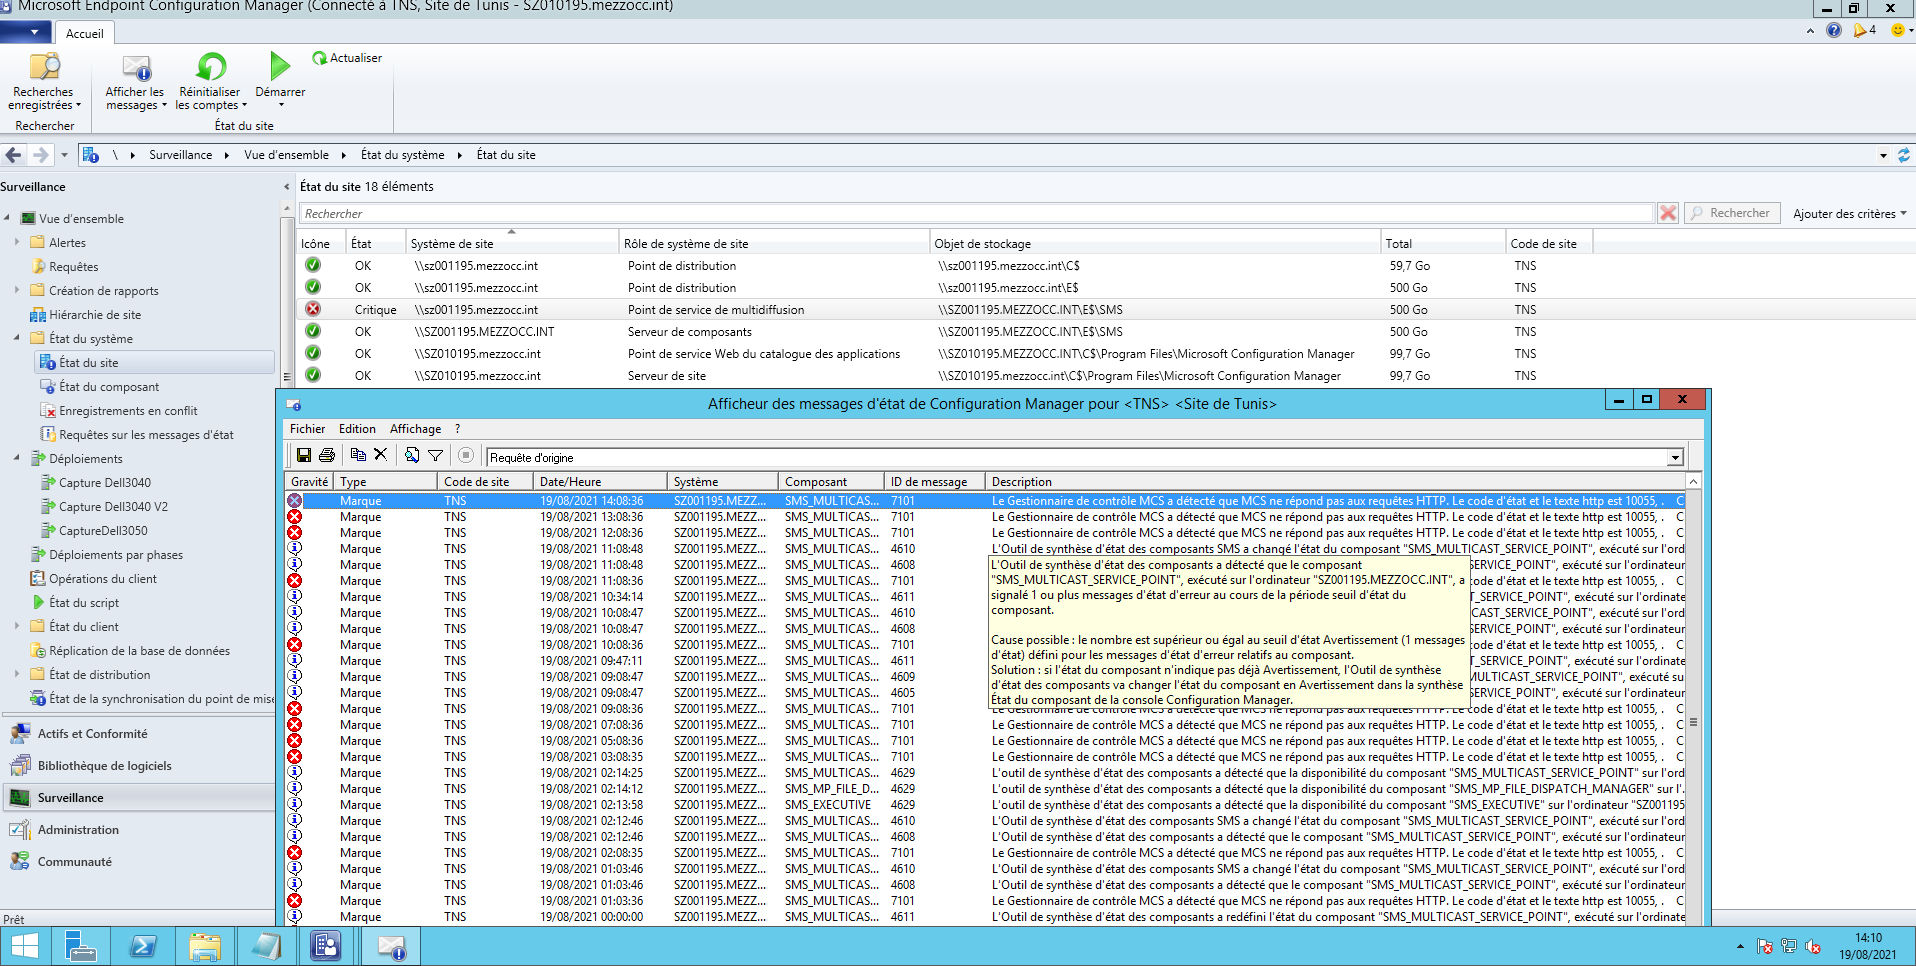Image resolution: width=1916 pixels, height=966 pixels.
Task: Sort by the Date/Heure column header
Action: point(600,481)
